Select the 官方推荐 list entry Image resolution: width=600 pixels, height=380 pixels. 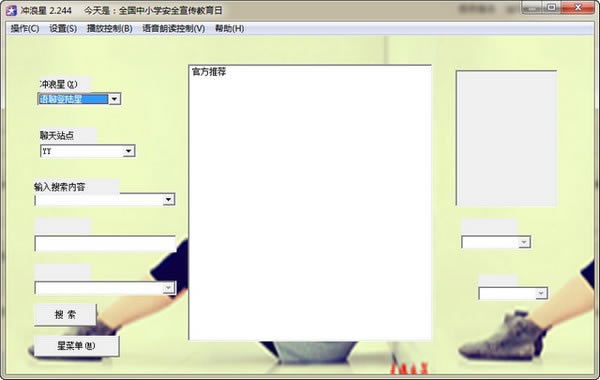[x=209, y=72]
